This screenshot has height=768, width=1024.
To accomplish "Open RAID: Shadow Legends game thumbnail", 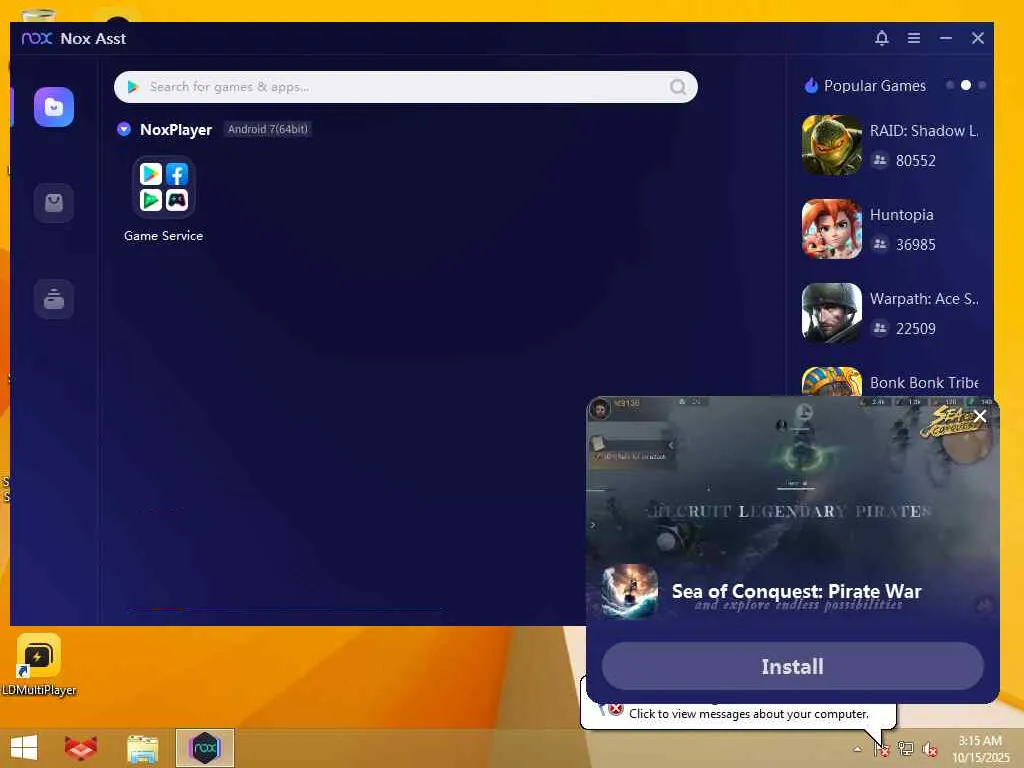I will (x=831, y=145).
